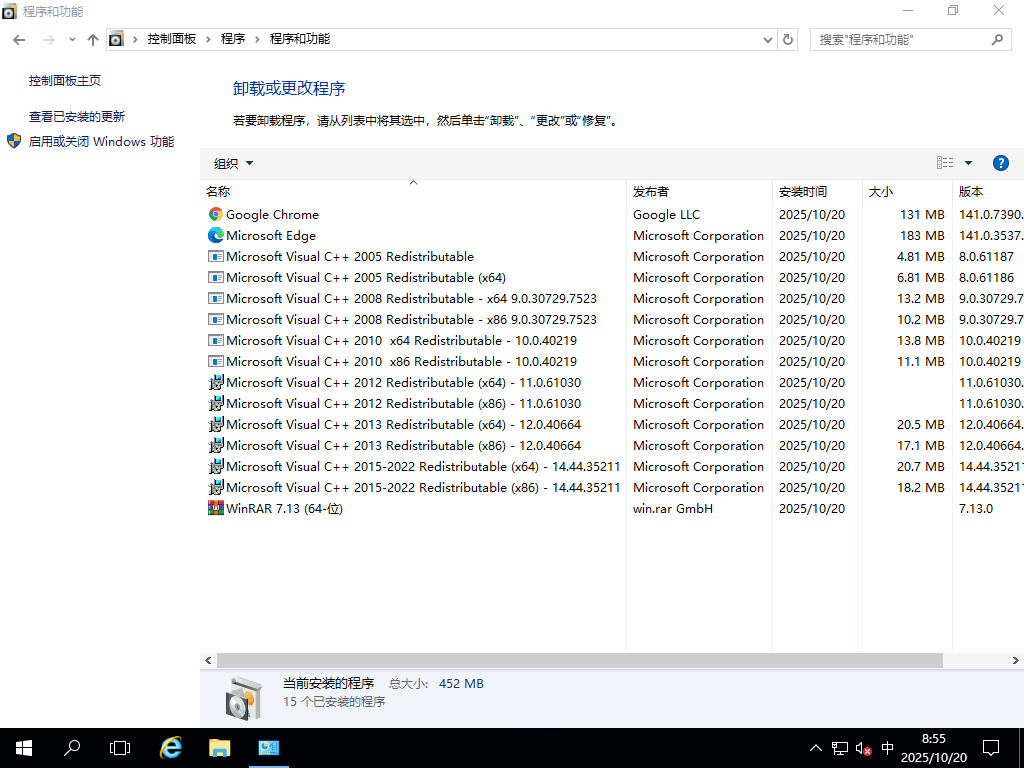
Task: Click the up-one-level arrow icon
Action: [93, 39]
